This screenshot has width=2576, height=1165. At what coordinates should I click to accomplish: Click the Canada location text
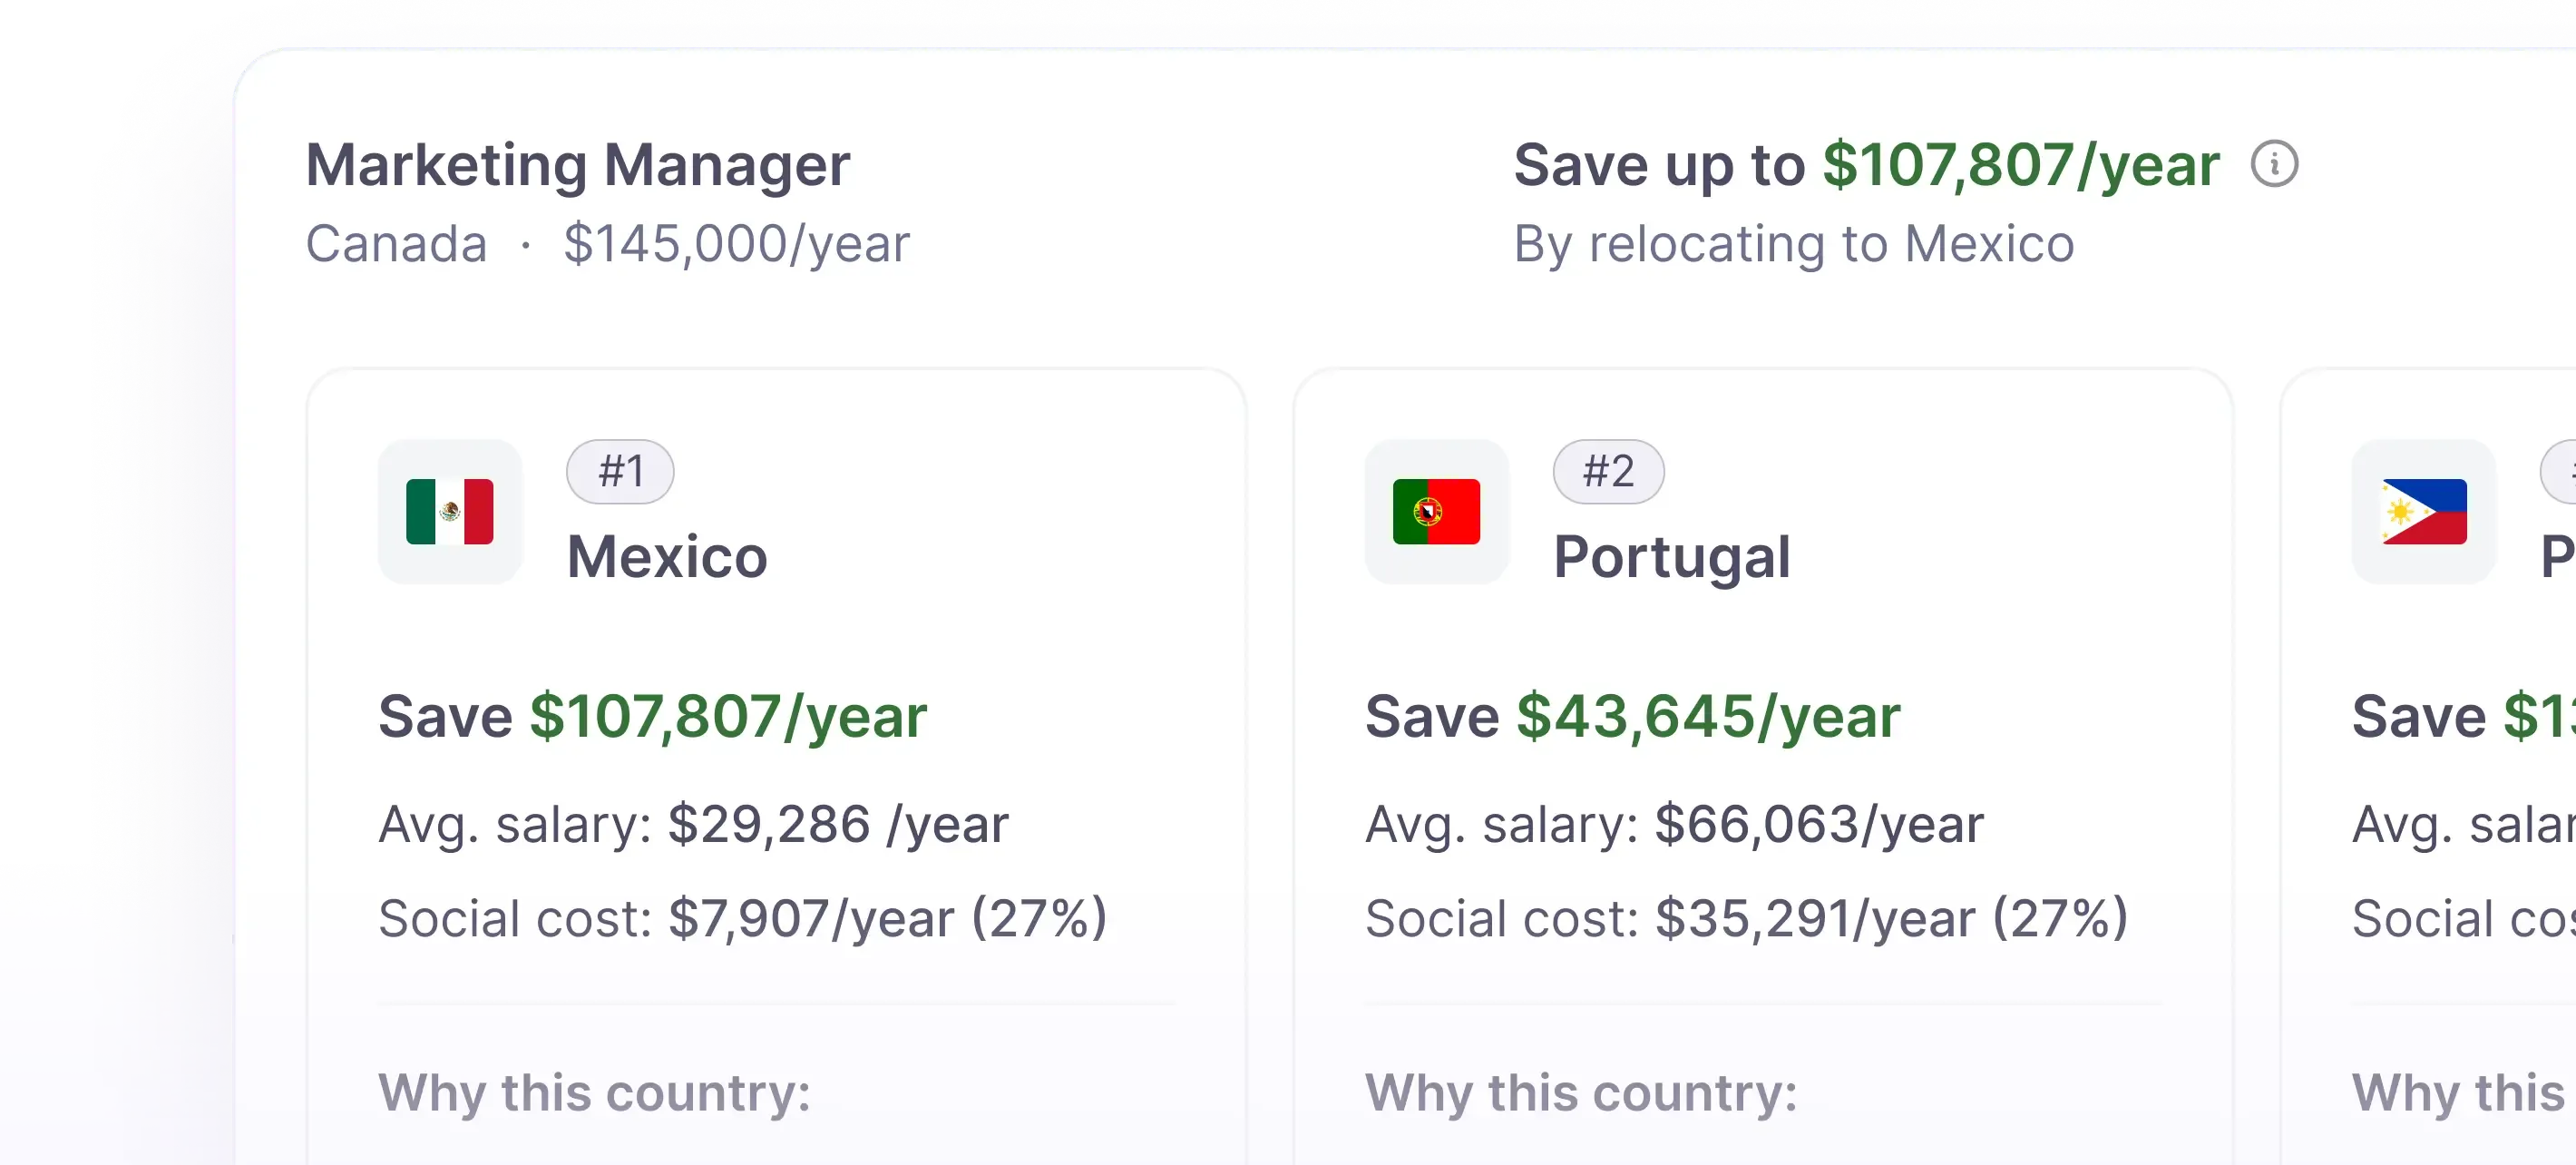396,244
